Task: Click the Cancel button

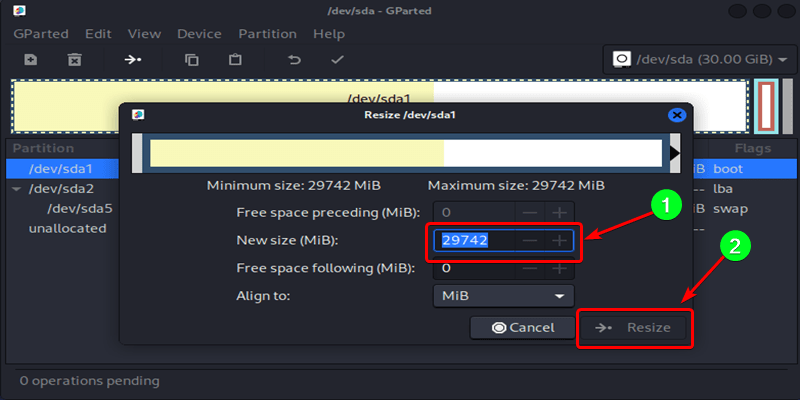Action: [522, 328]
